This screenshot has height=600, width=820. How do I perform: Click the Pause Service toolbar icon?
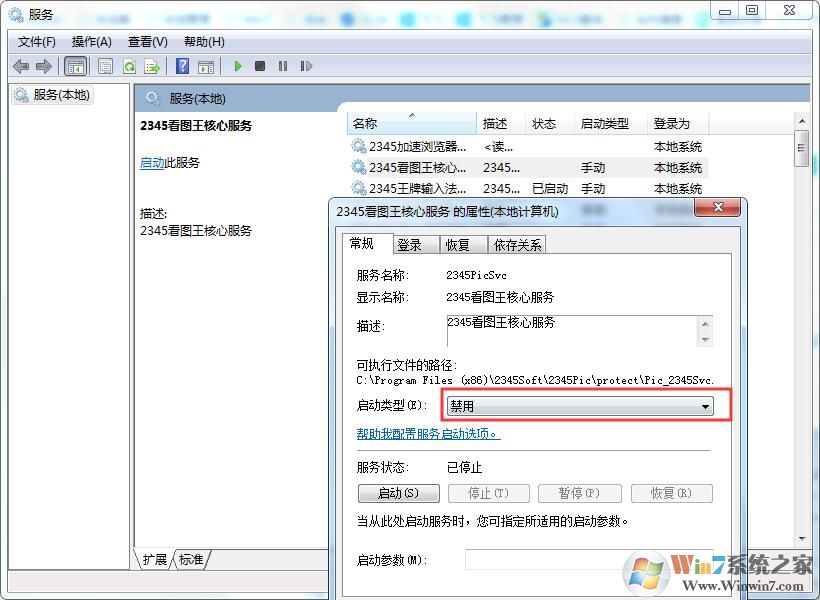(x=283, y=66)
